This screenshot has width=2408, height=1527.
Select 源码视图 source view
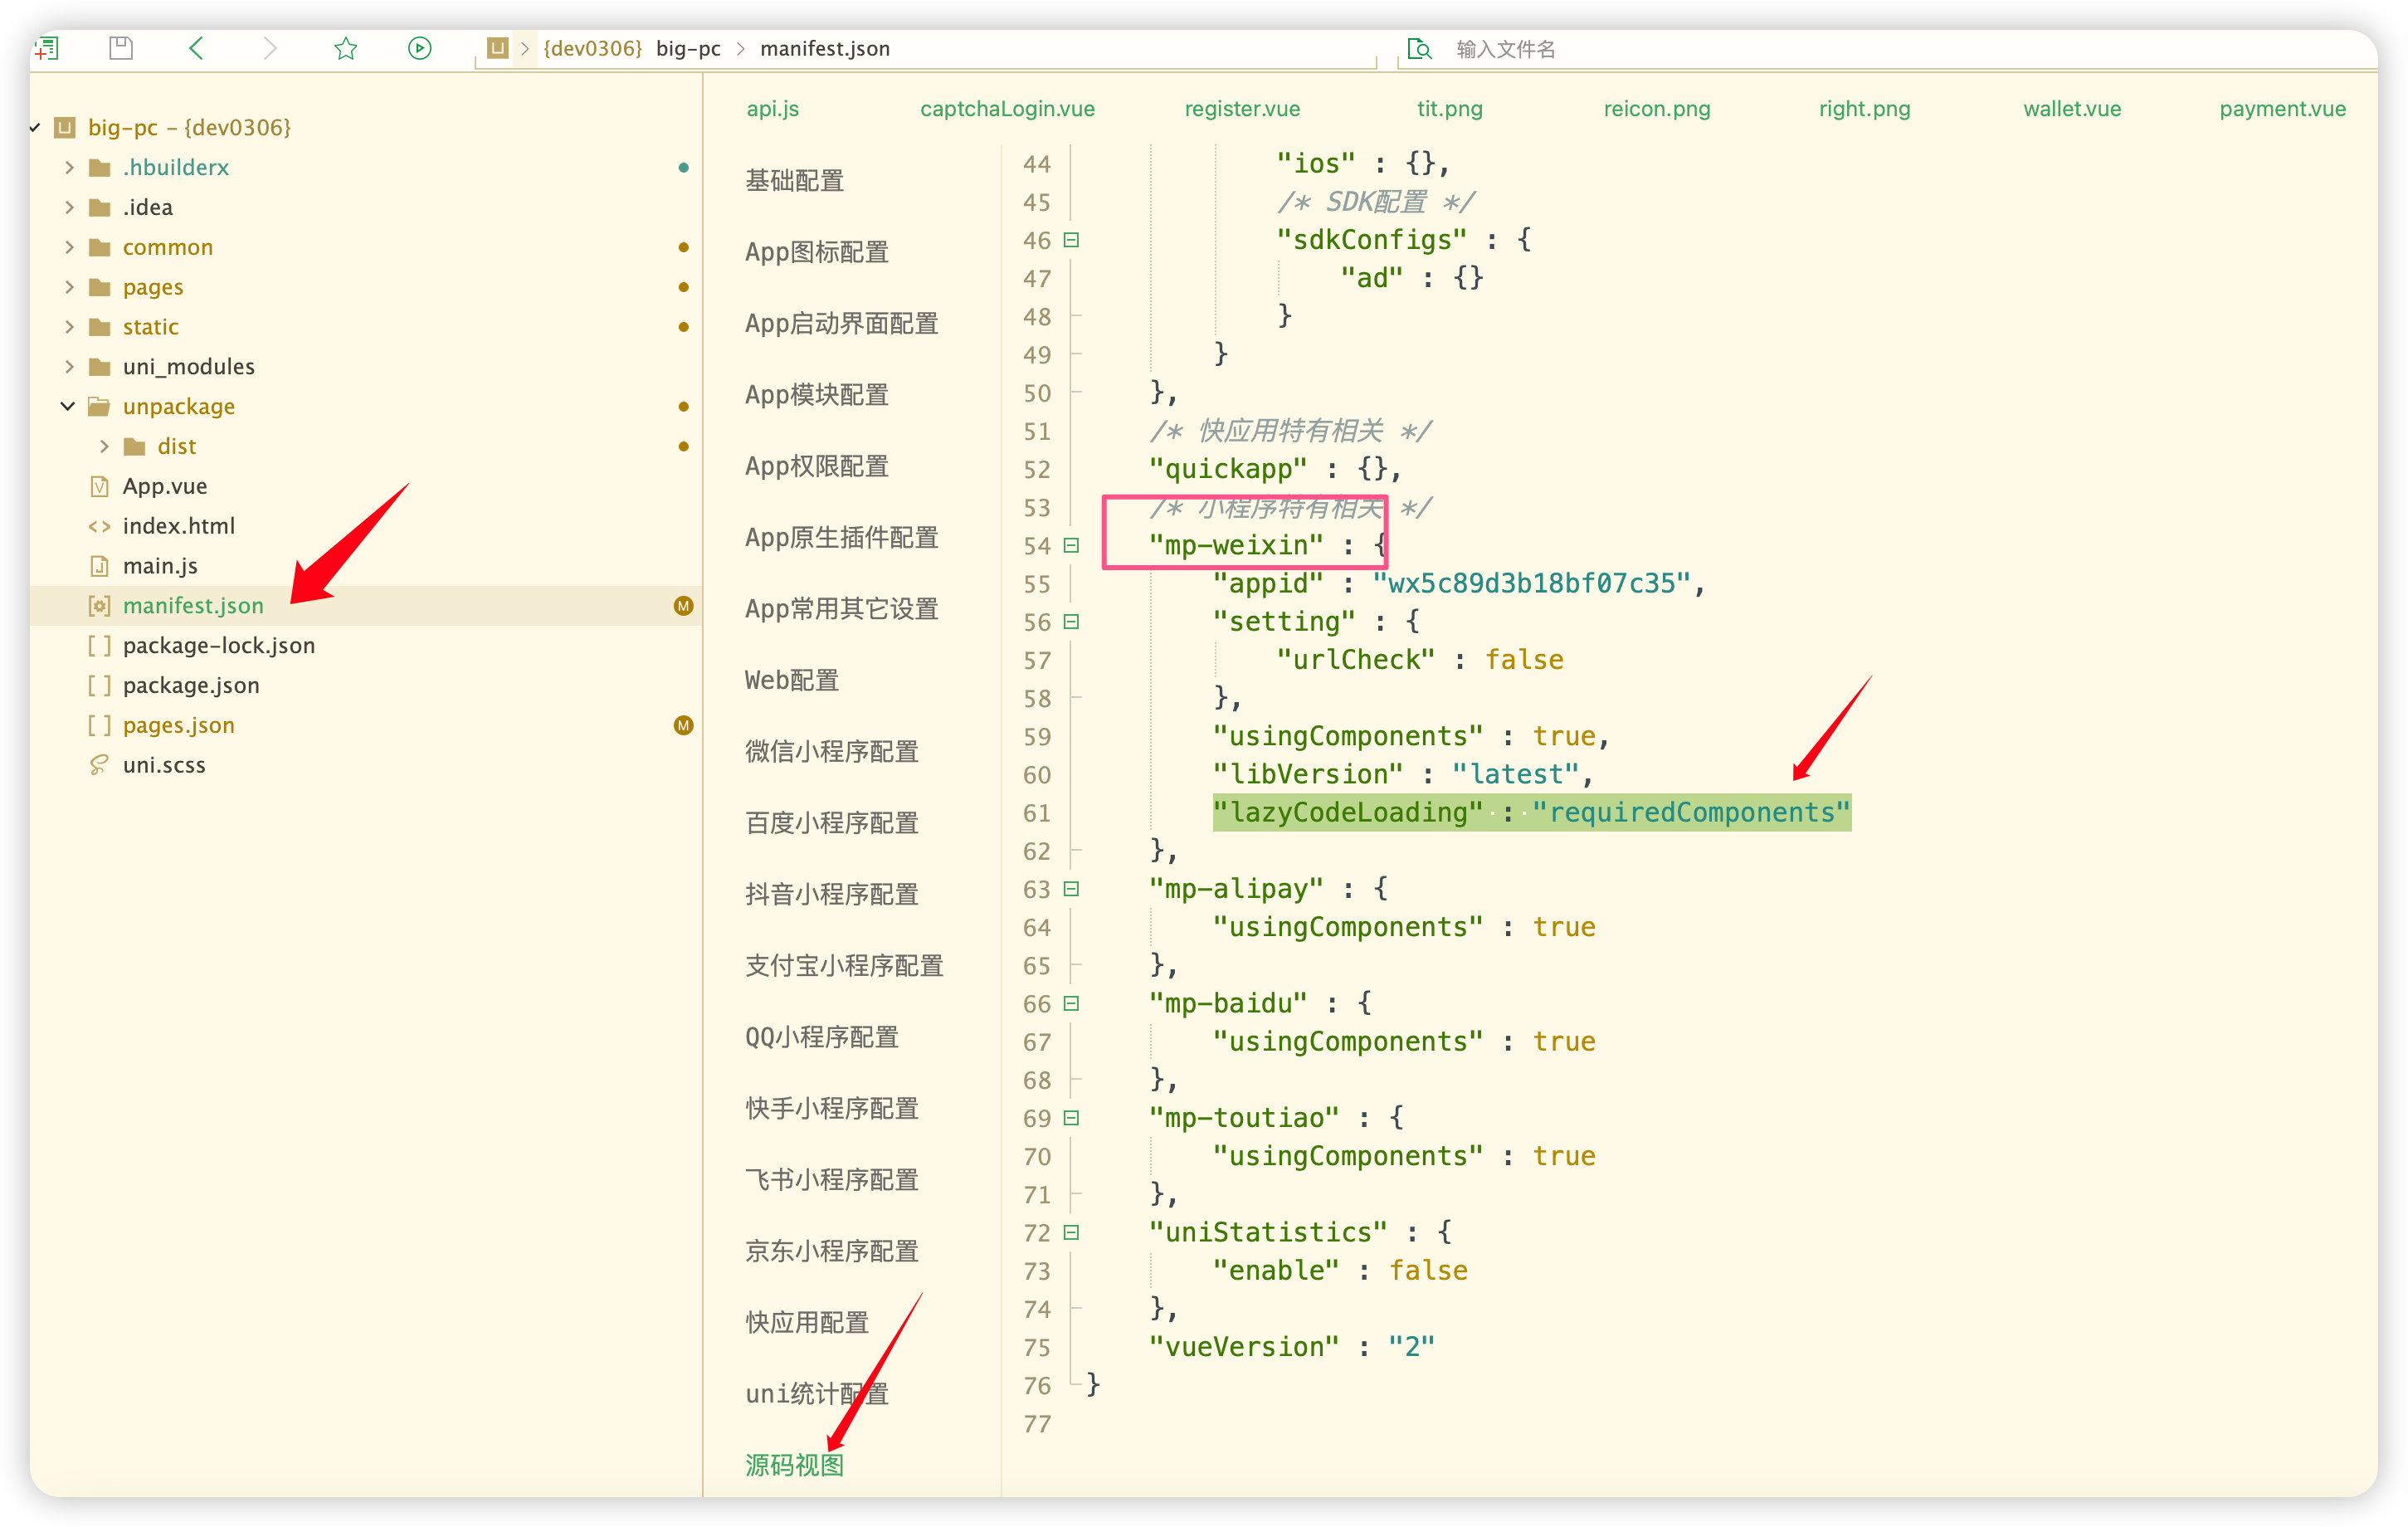pyautogui.click(x=794, y=1464)
